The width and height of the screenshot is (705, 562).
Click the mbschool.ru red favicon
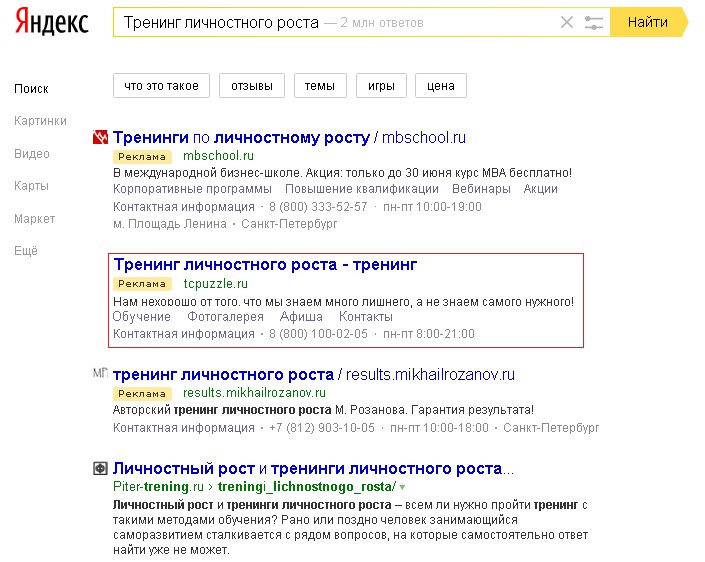point(99,138)
